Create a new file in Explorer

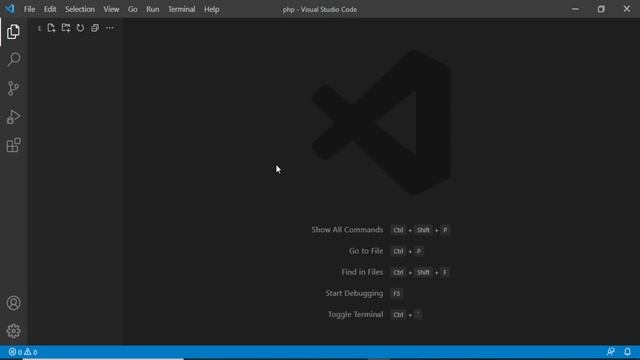51,28
